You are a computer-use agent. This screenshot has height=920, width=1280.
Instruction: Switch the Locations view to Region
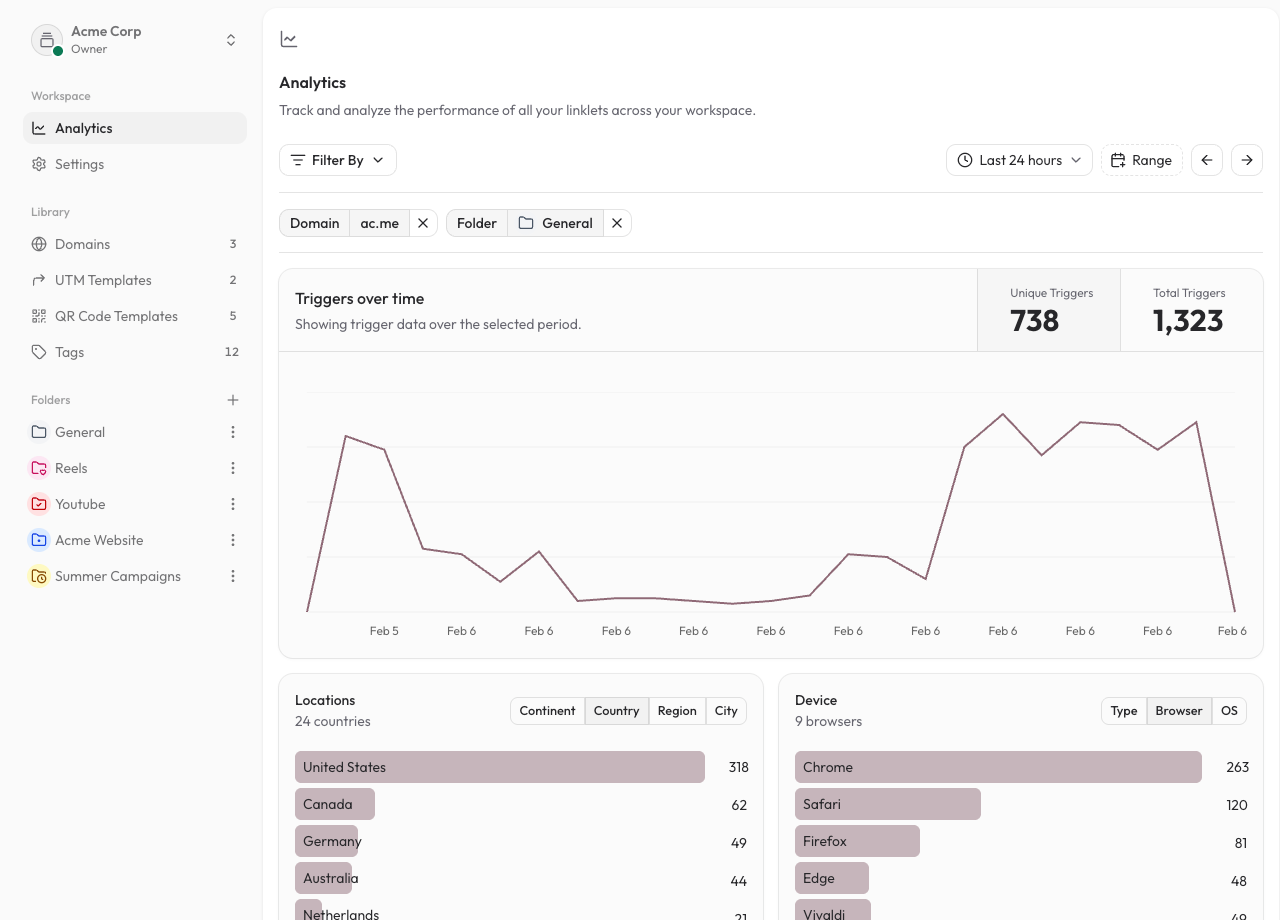coord(677,711)
